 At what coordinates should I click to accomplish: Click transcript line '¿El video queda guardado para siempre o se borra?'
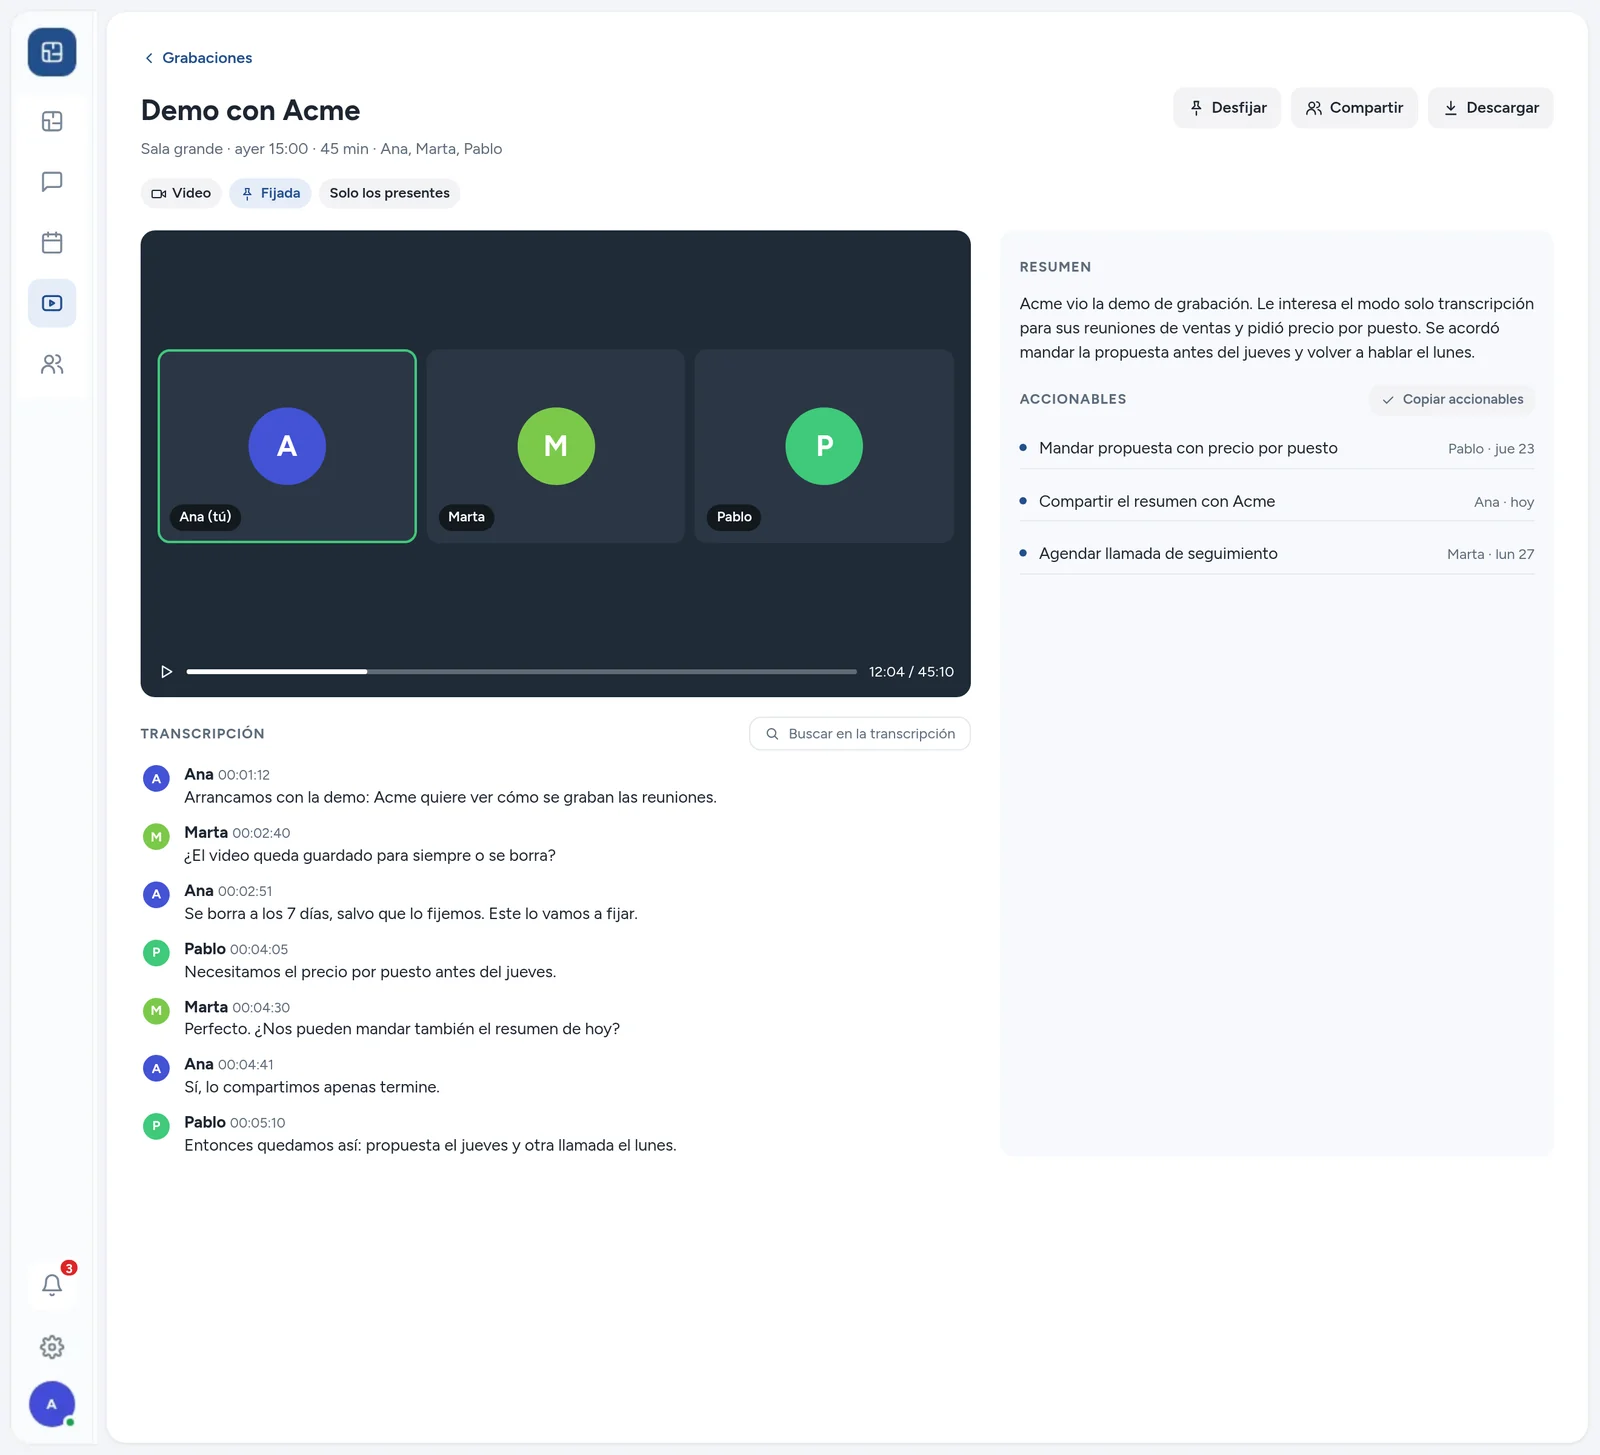370,856
